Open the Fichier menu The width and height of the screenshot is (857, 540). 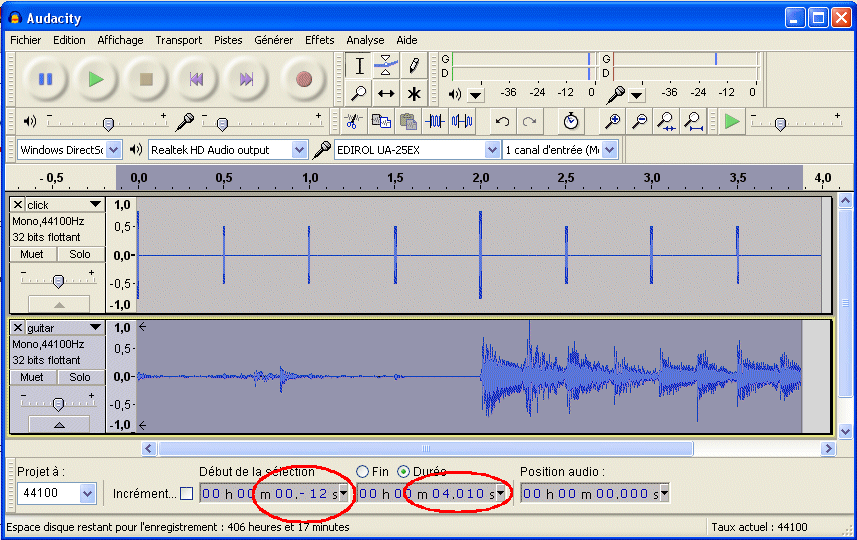pyautogui.click(x=25, y=40)
